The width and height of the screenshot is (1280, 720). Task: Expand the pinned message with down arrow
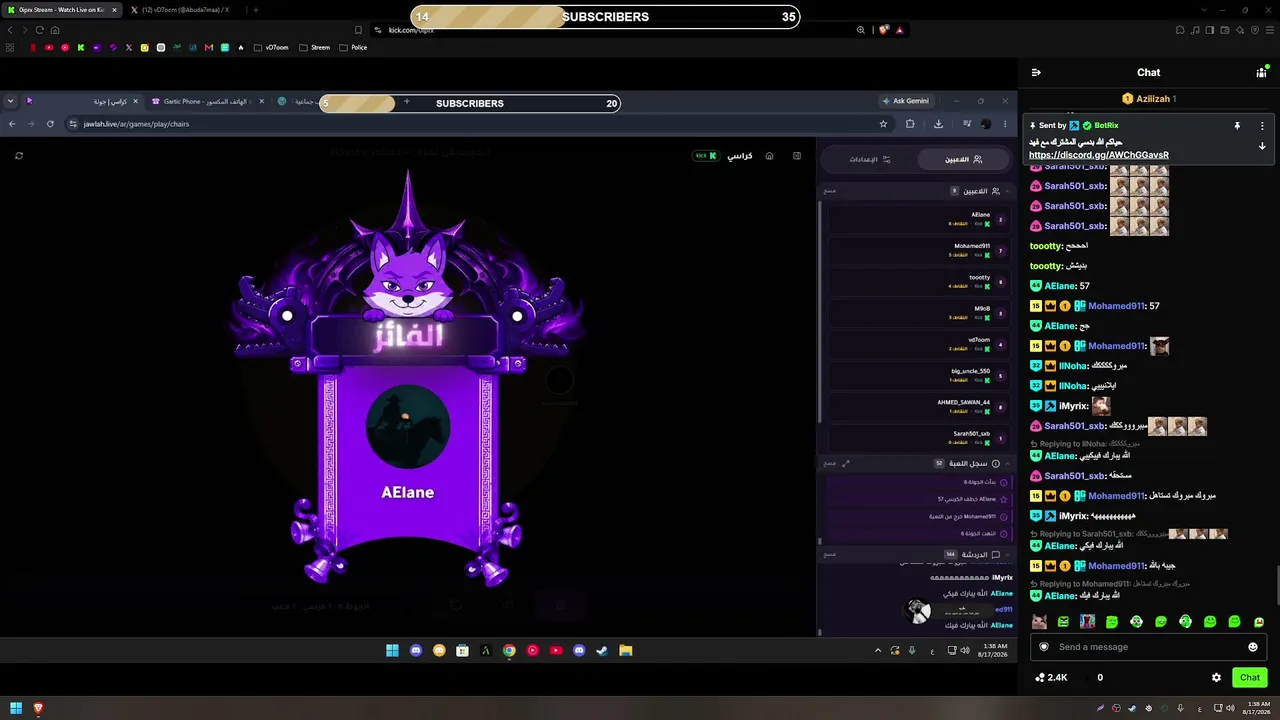1262,146
